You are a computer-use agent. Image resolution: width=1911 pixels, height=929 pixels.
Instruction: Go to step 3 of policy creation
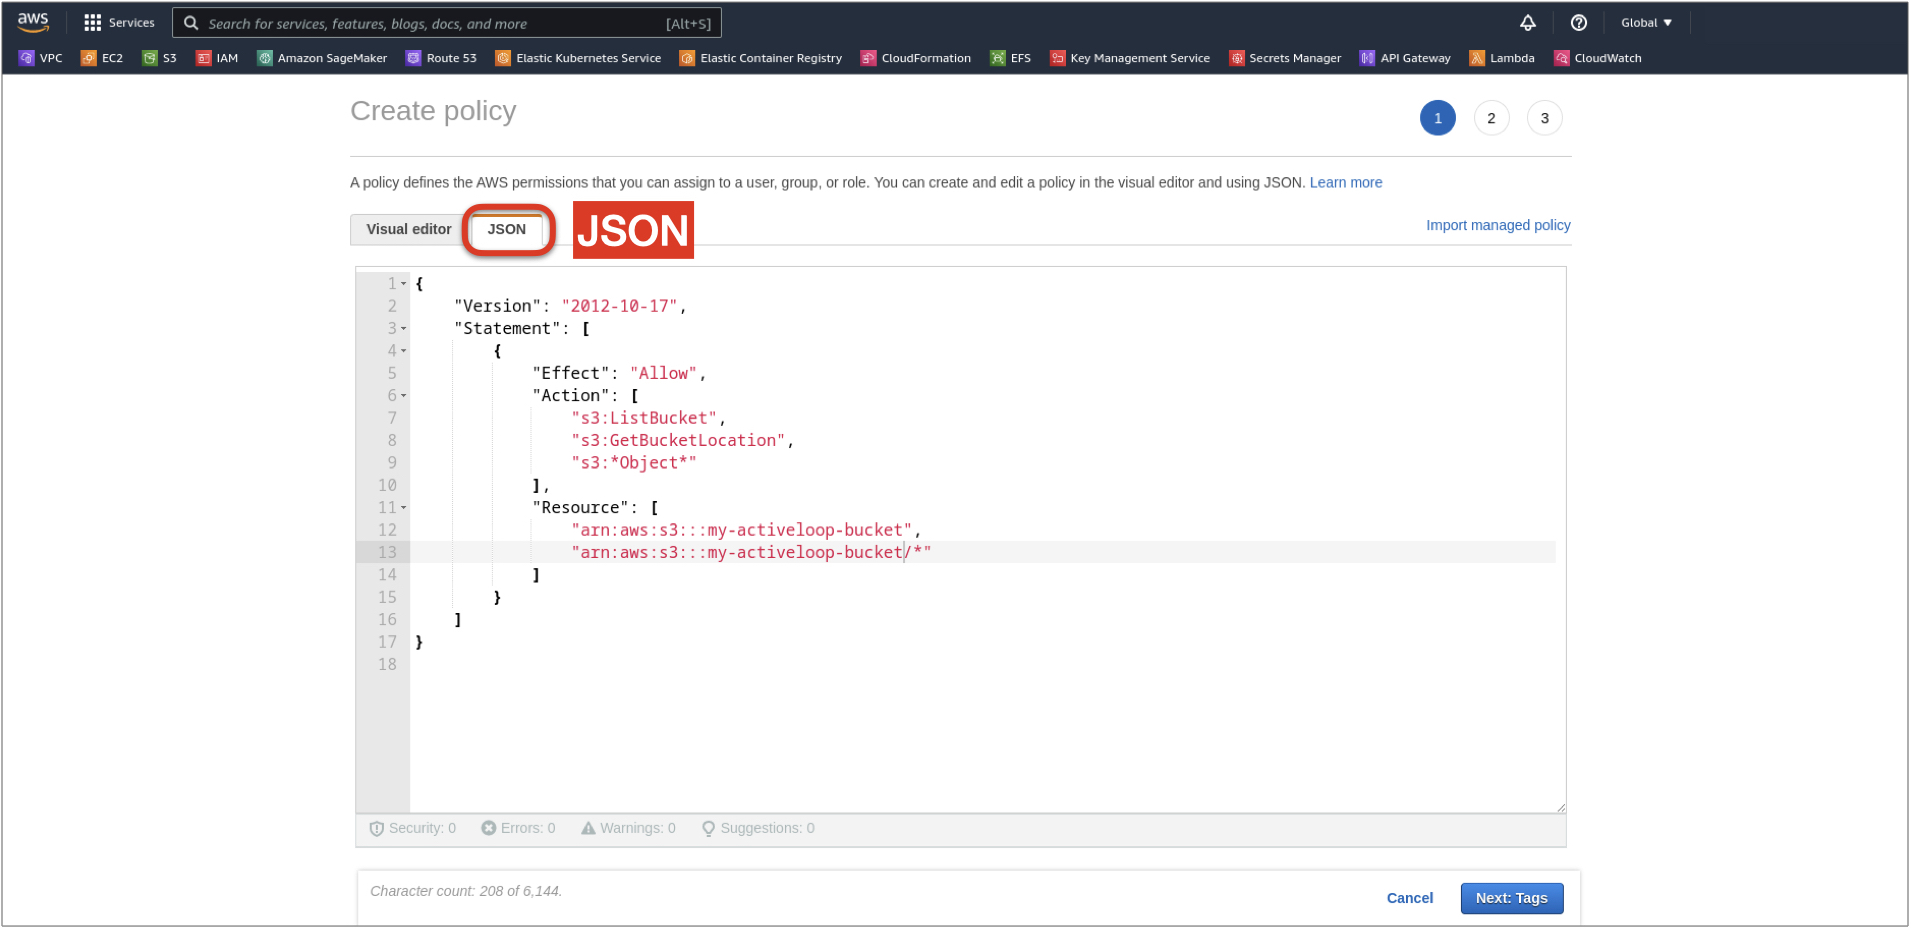(1545, 118)
